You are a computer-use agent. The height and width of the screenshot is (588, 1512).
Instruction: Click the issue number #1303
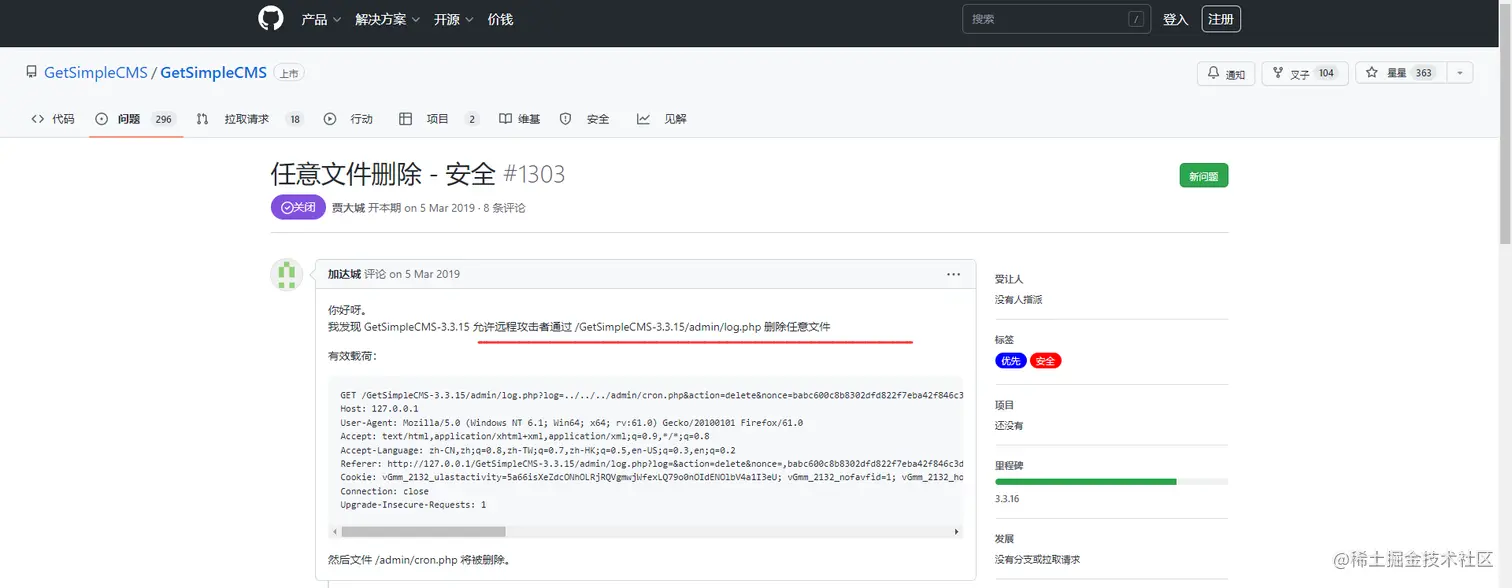tap(534, 174)
